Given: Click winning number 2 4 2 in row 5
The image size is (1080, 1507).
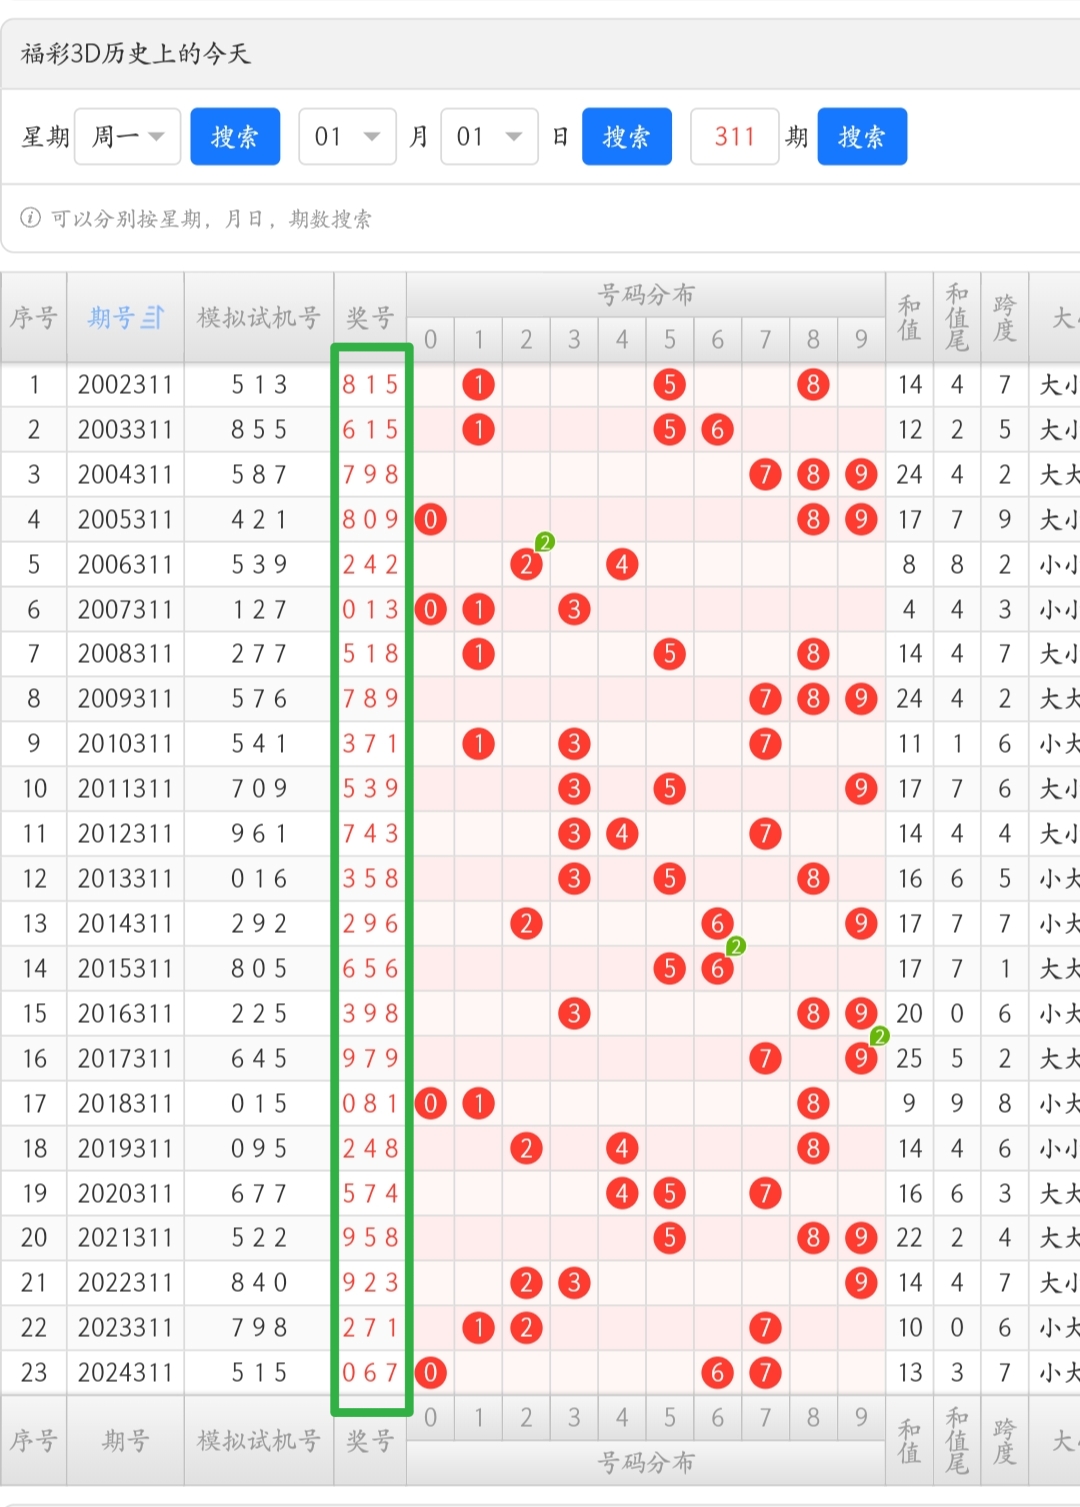Looking at the screenshot, I should click(x=370, y=565).
